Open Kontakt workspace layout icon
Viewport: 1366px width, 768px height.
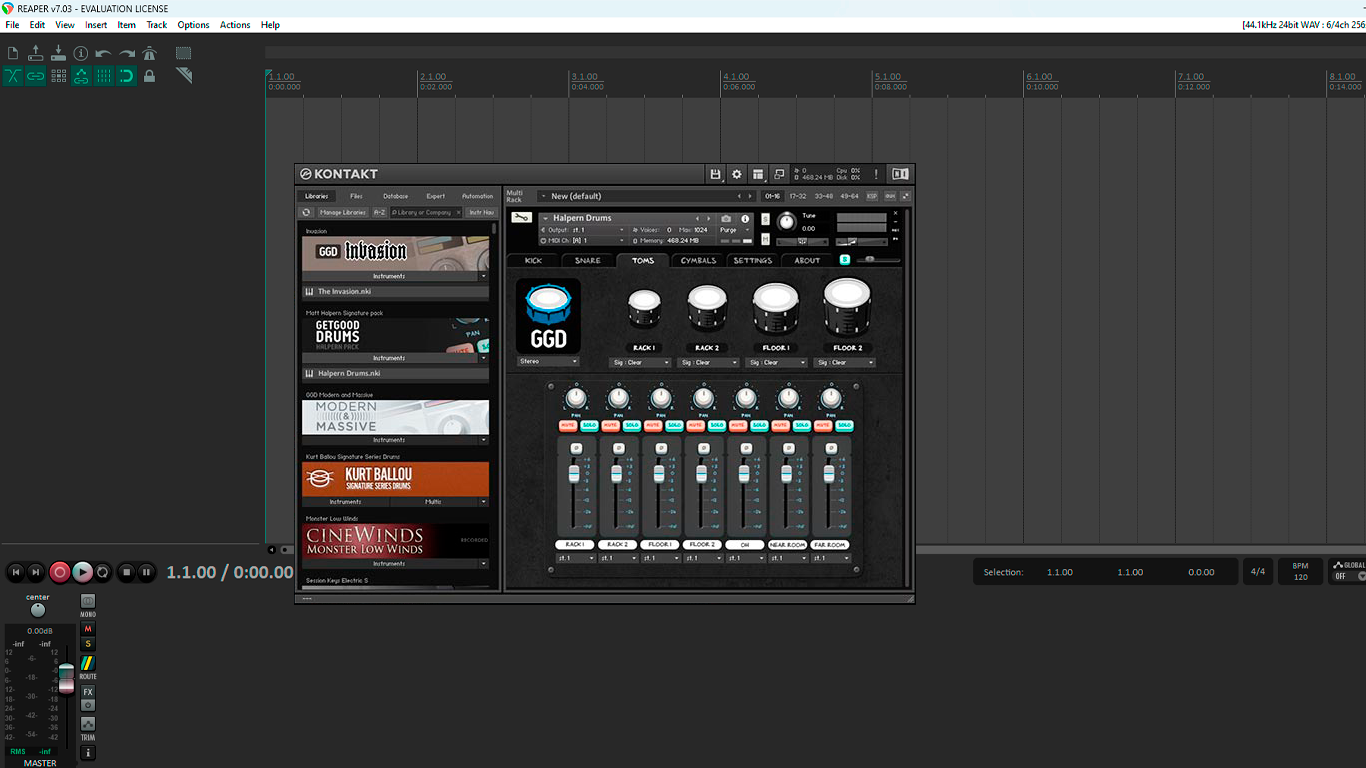pos(758,174)
